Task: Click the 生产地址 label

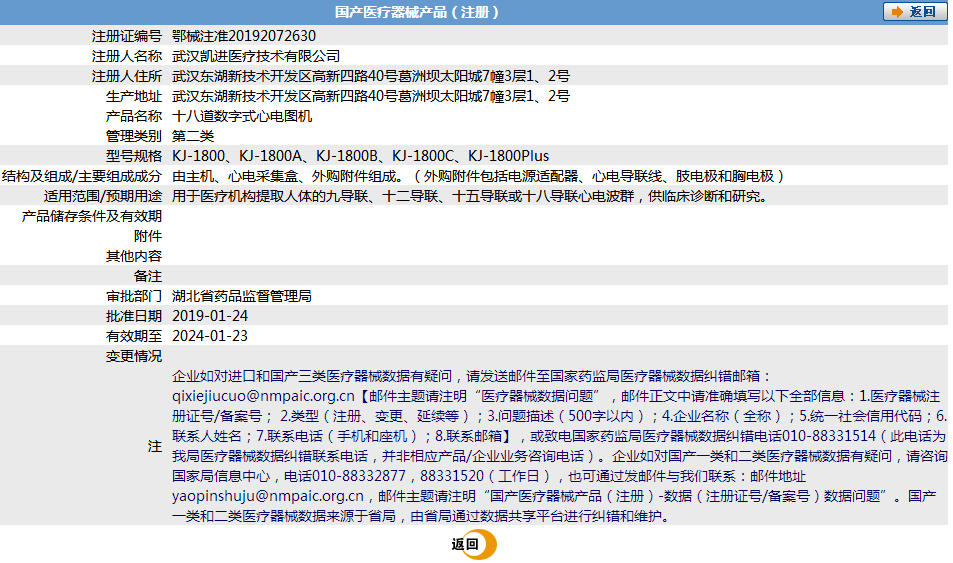Action: 134,96
